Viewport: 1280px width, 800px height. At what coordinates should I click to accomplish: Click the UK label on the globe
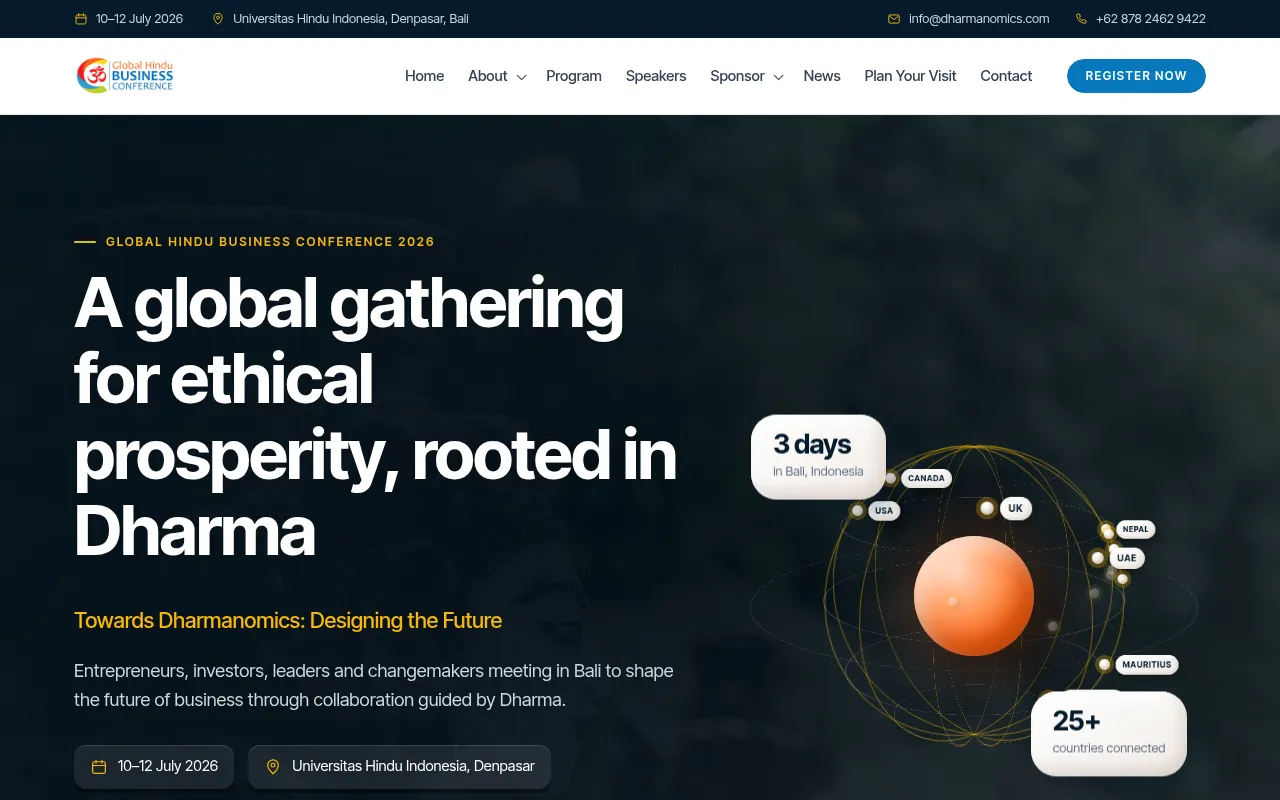1015,508
